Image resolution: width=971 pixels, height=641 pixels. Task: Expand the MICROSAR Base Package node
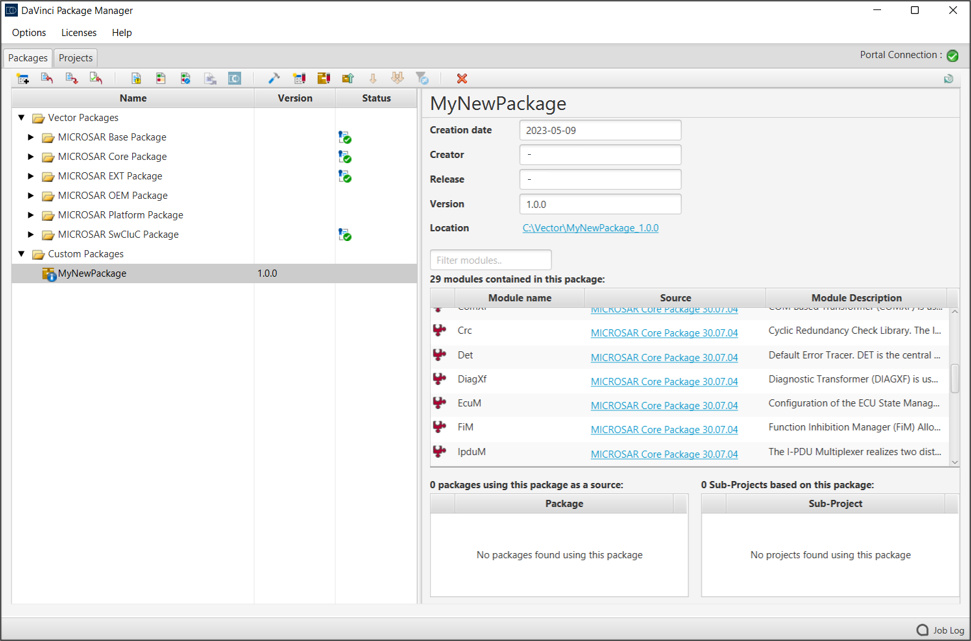(31, 137)
